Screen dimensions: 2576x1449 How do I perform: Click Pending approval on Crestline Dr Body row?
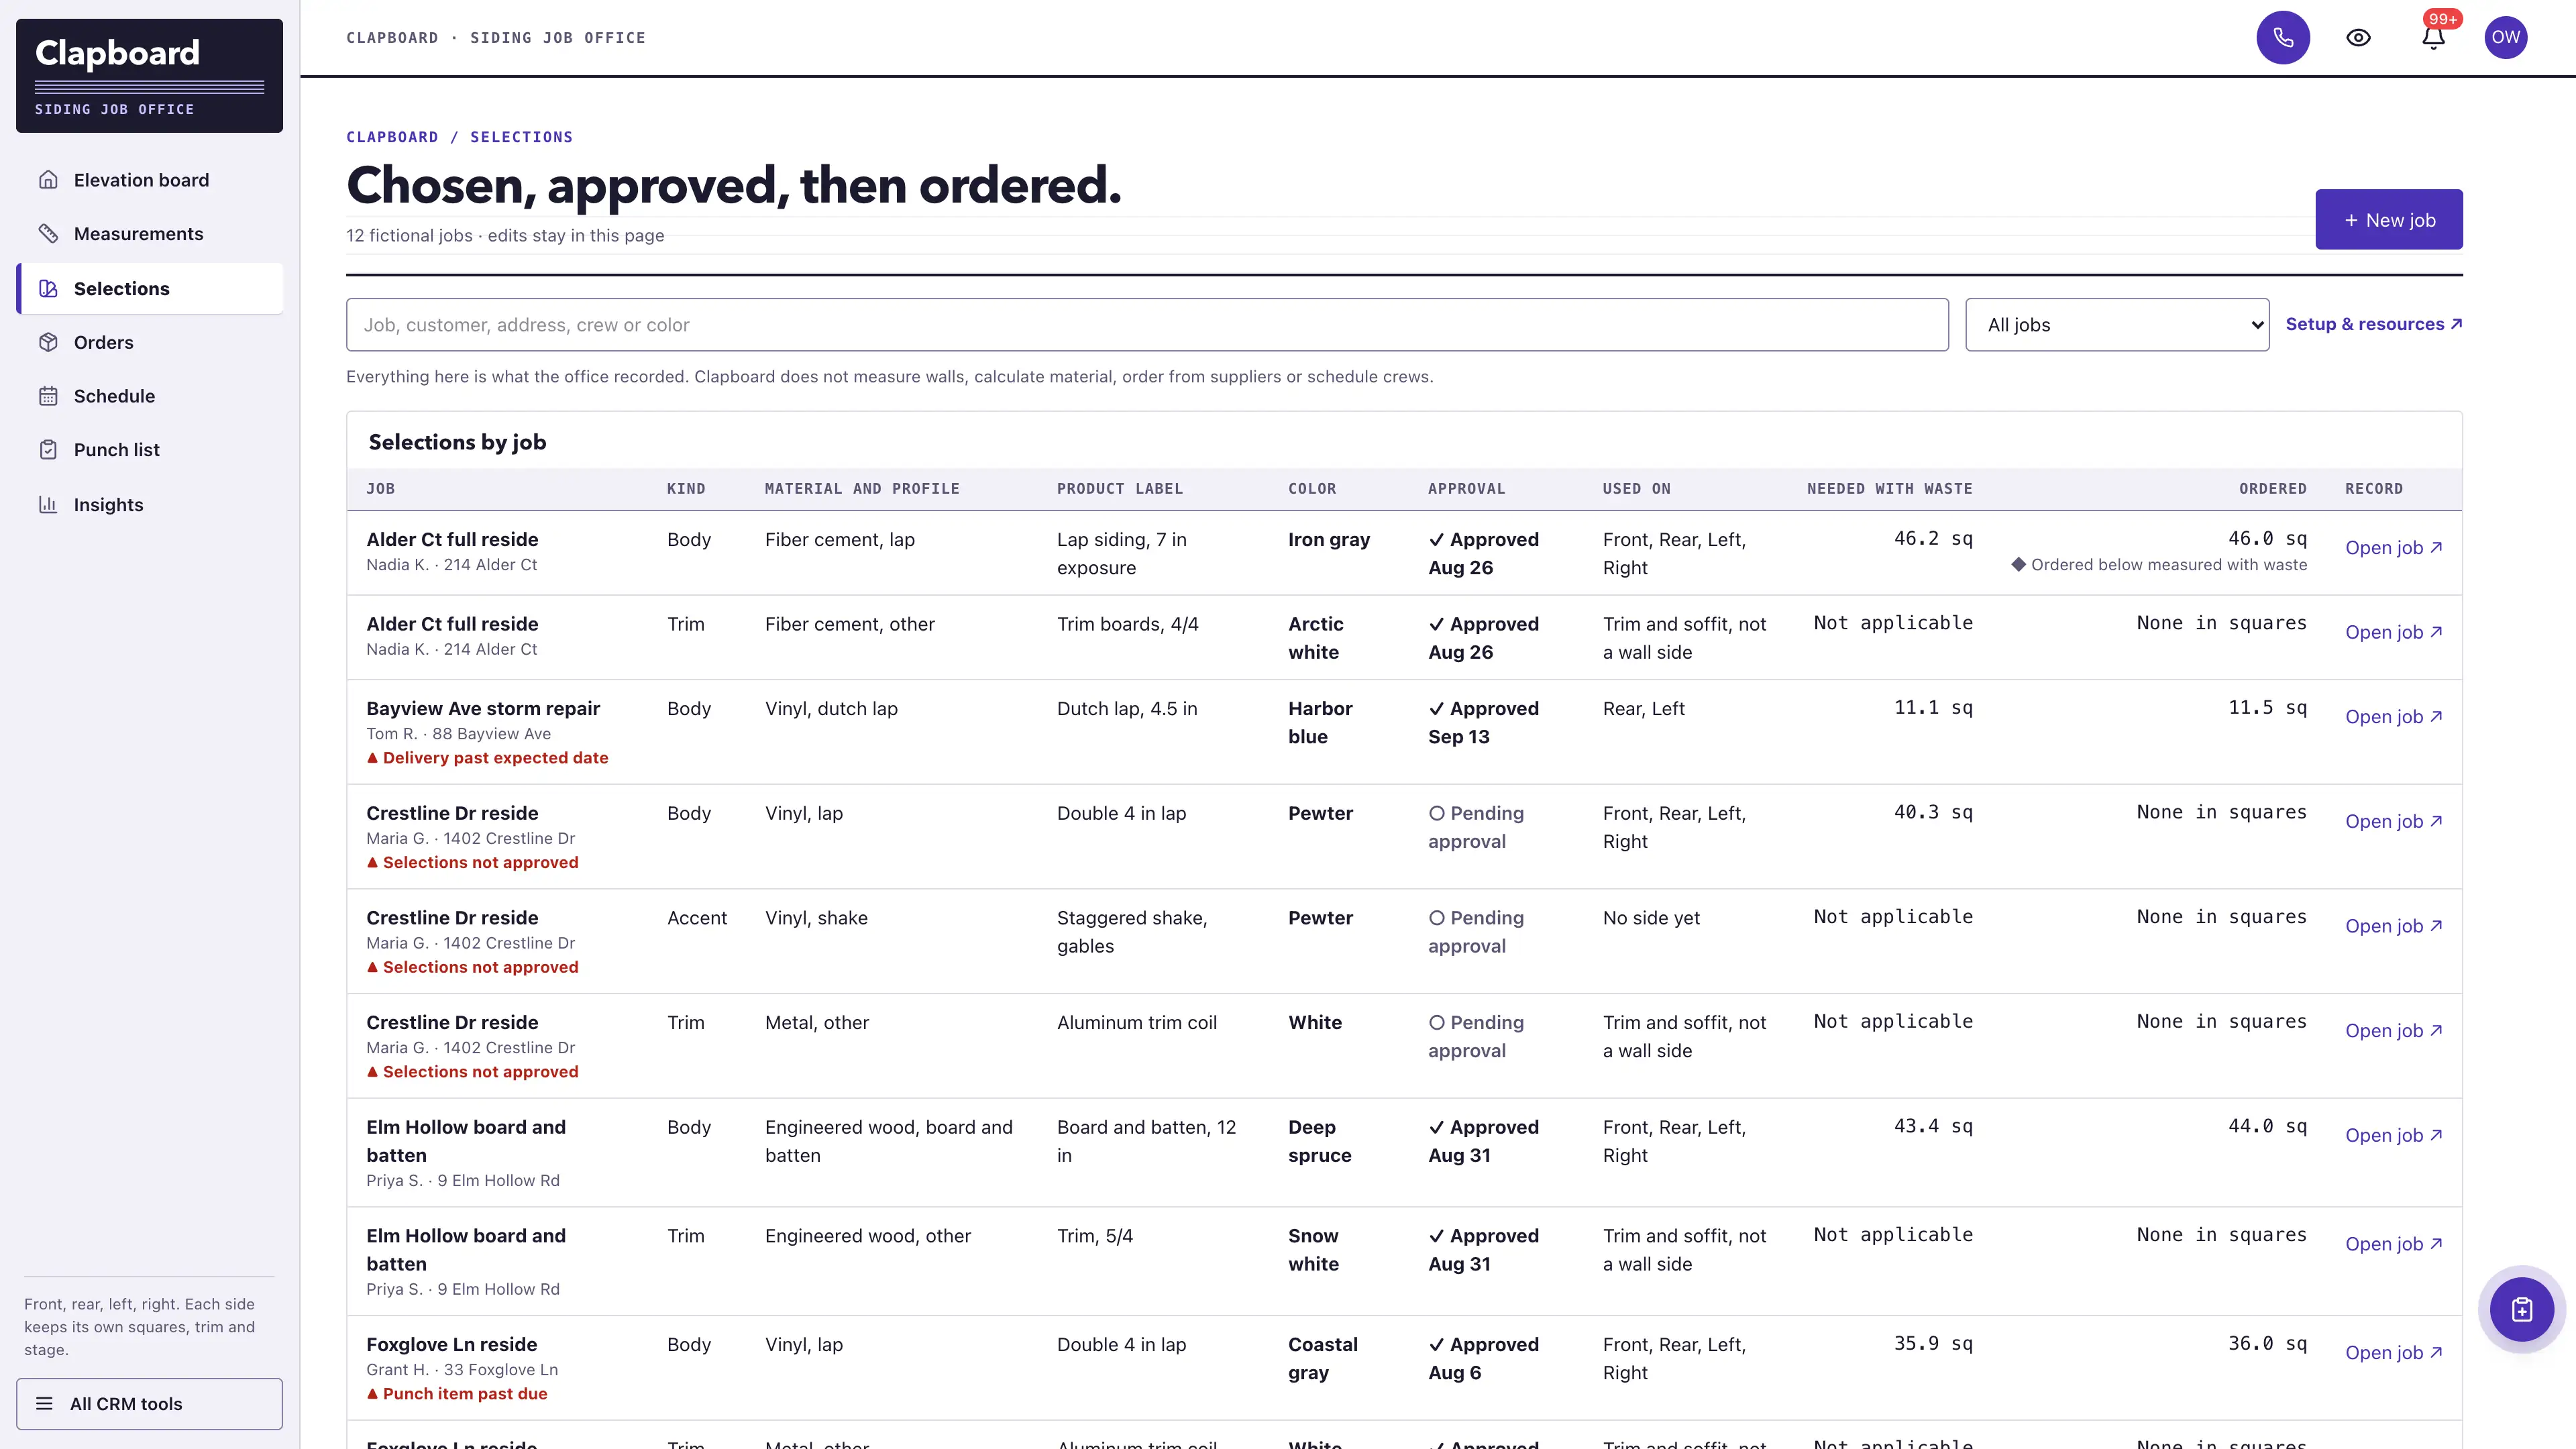(1476, 827)
